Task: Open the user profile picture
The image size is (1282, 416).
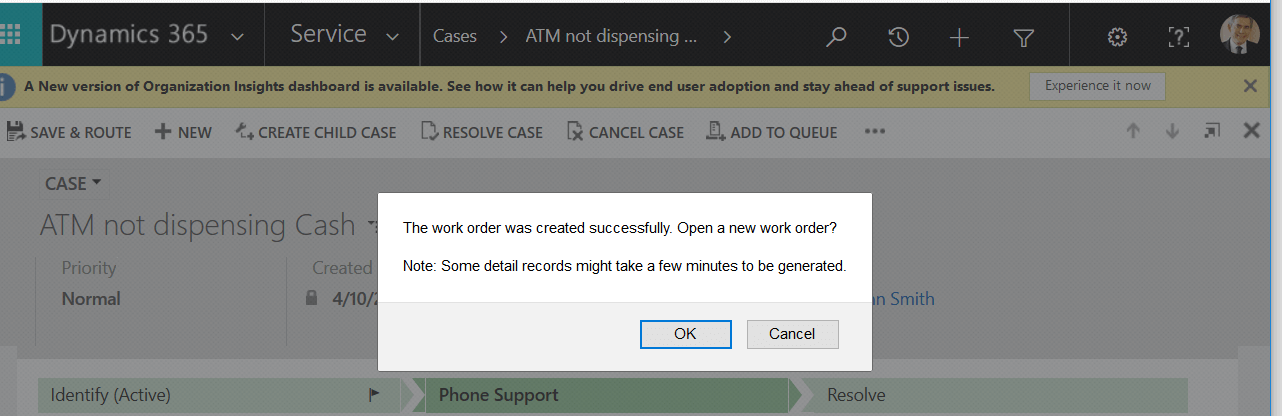Action: point(1240,34)
